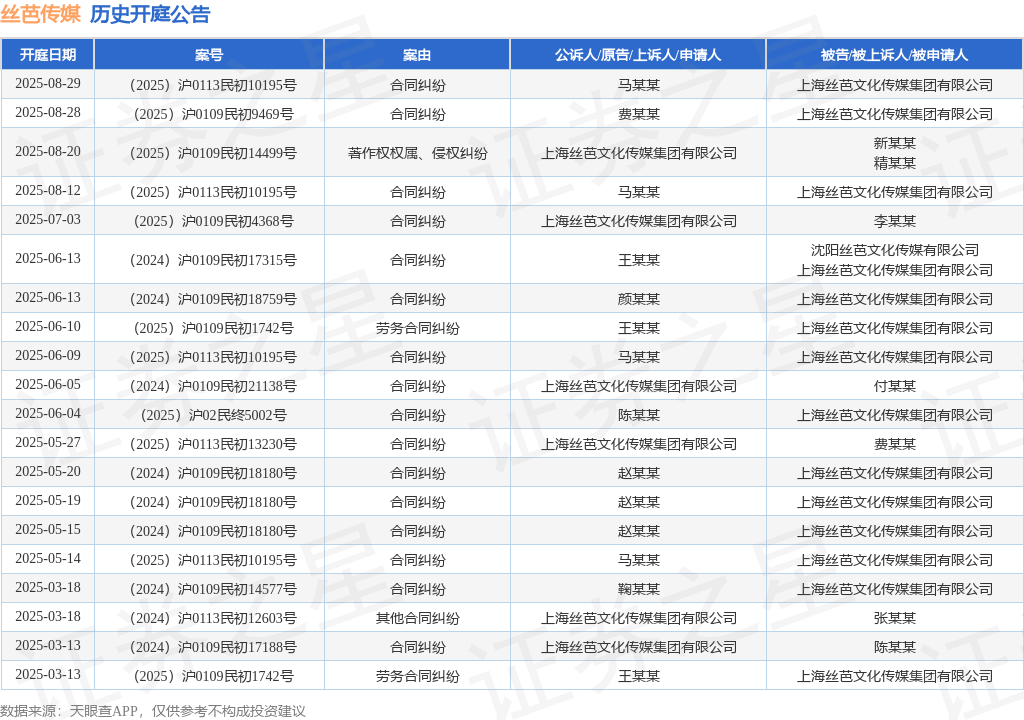Click date cell 2025-07-03
The height and width of the screenshot is (720, 1024).
click(48, 220)
